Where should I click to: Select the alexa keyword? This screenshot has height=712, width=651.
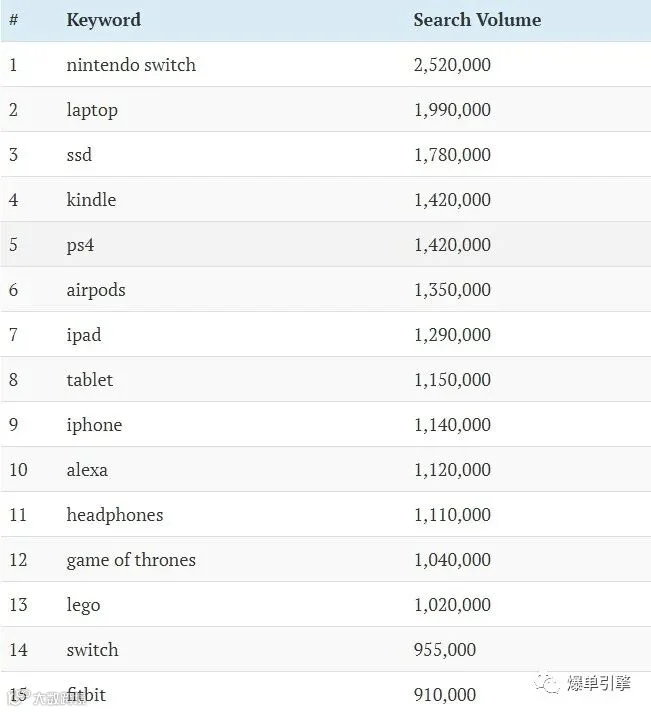[87, 470]
